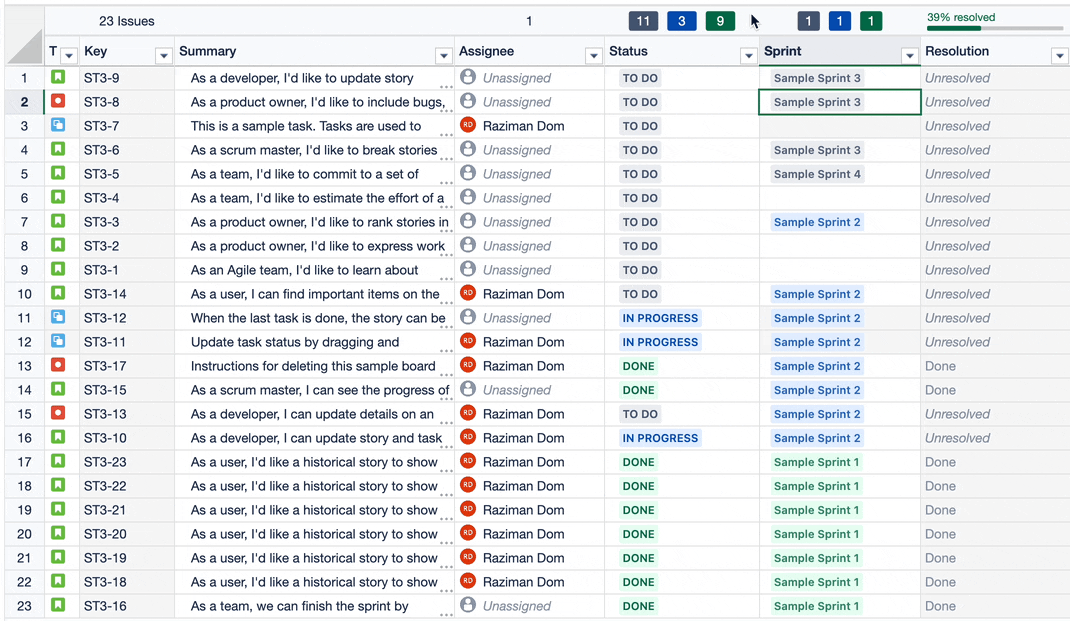Click the Sample Sprint 4 tag
1070x621 pixels.
pyautogui.click(x=817, y=174)
